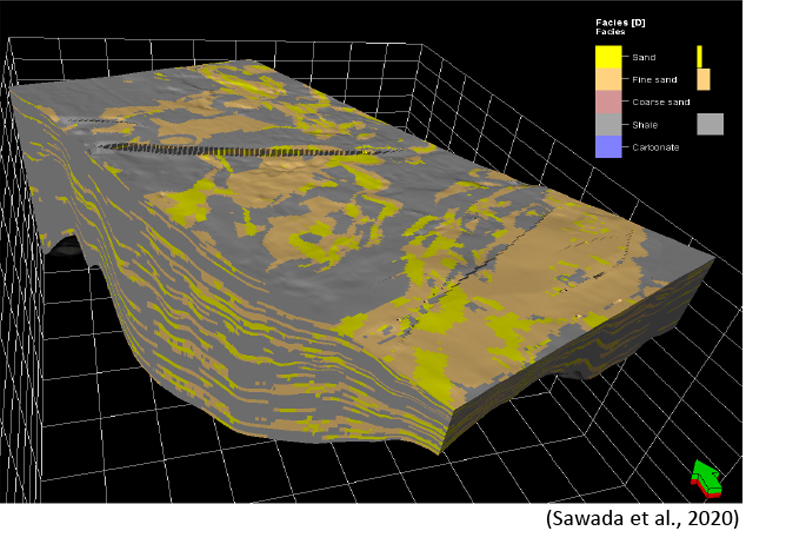
Task: Click the 'Fine sand' legend label
Action: [x=655, y=80]
